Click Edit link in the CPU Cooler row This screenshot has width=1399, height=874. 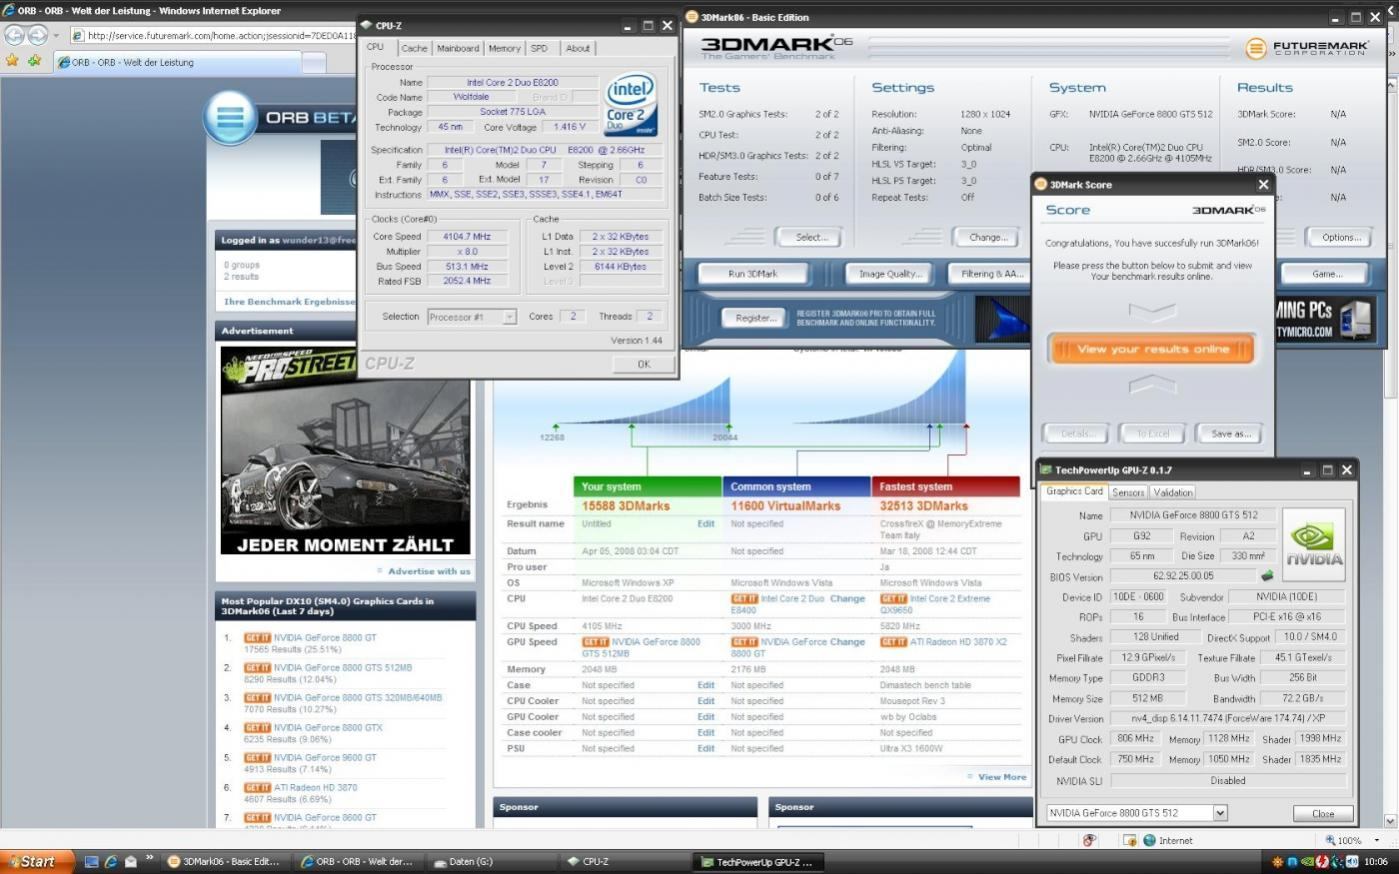pyautogui.click(x=706, y=701)
